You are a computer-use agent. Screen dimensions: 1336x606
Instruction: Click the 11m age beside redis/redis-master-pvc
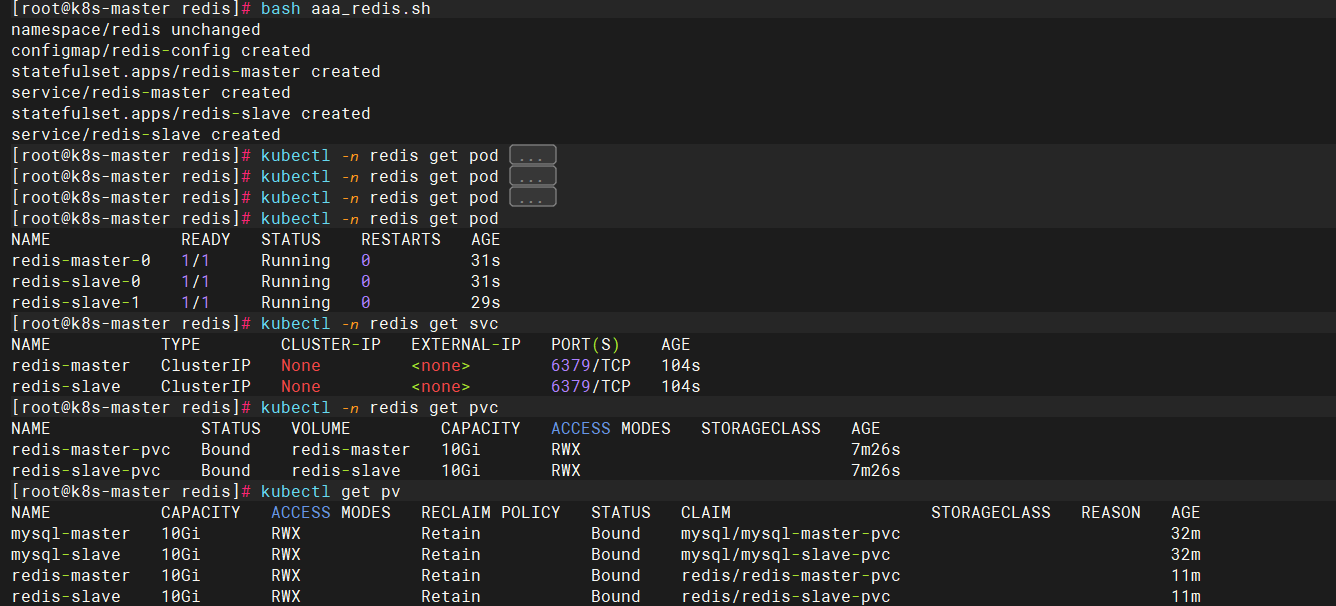coord(1186,575)
